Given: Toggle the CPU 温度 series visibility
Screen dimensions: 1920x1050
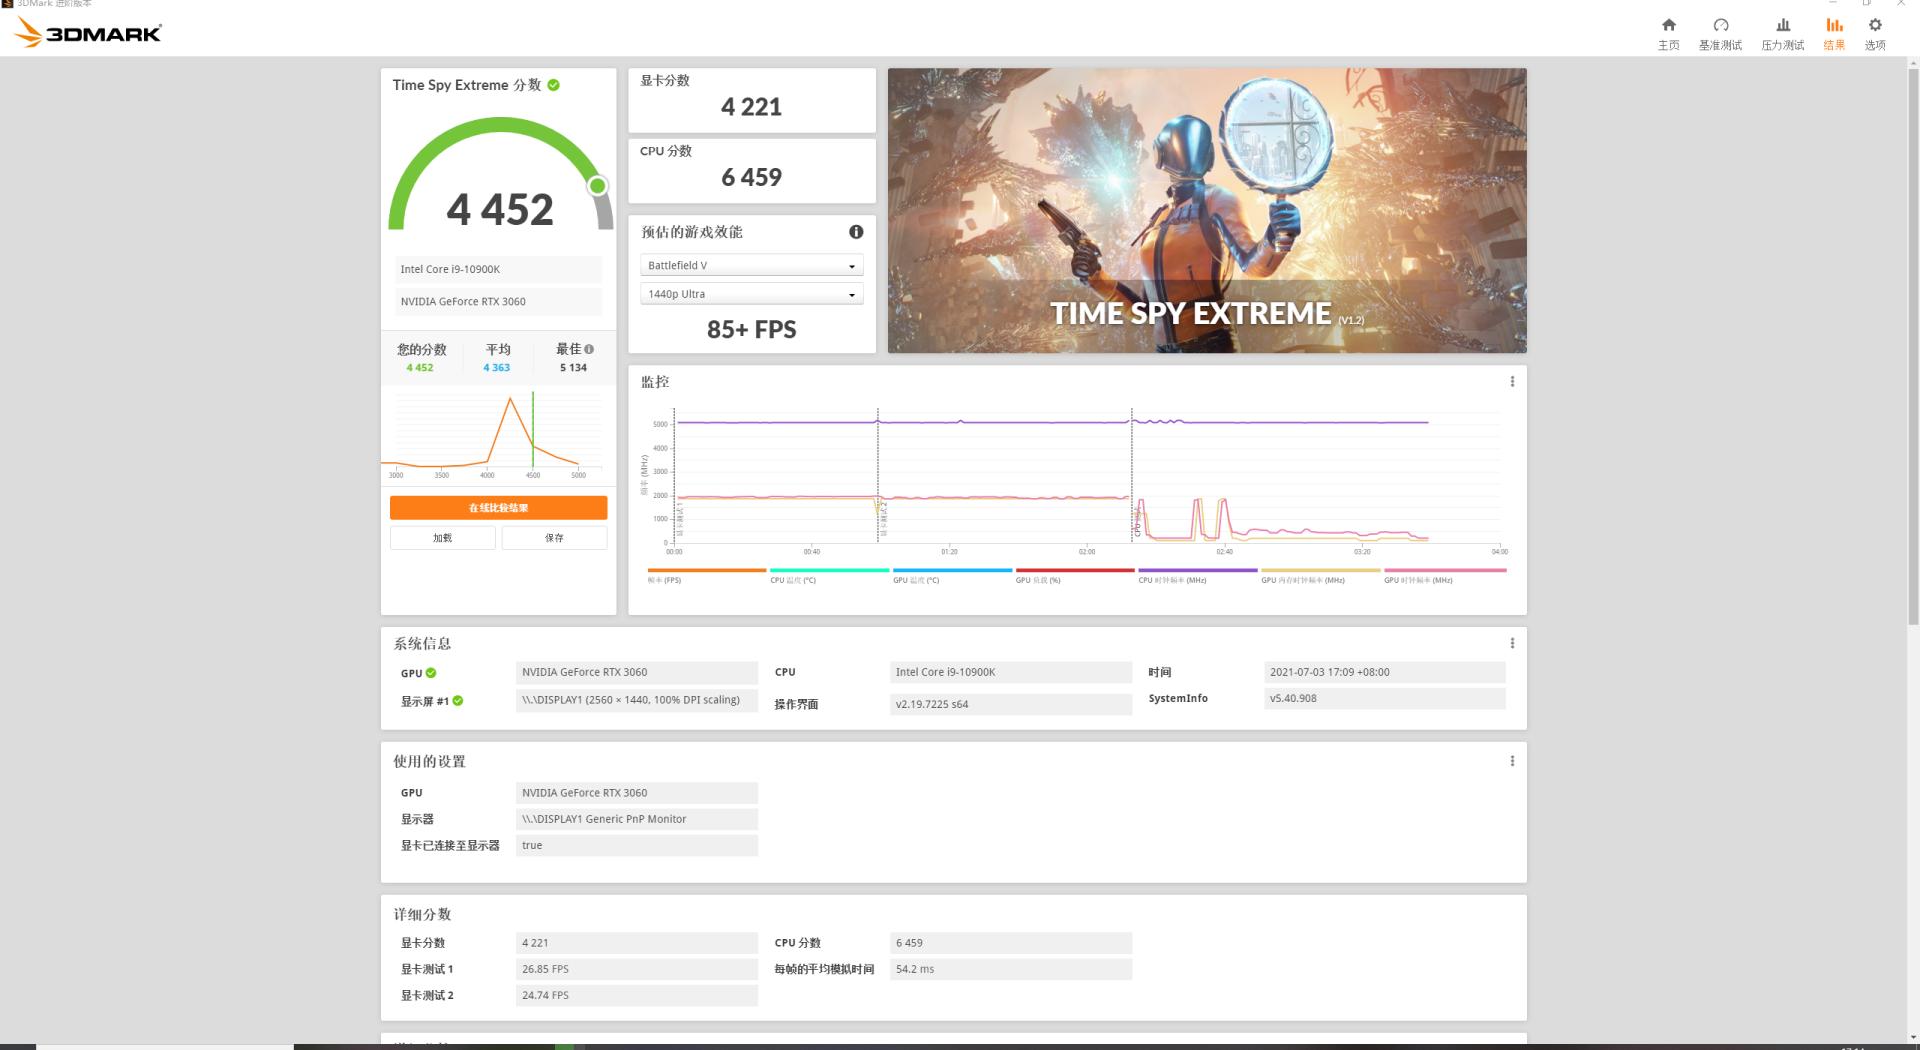Looking at the screenshot, I should pyautogui.click(x=830, y=575).
